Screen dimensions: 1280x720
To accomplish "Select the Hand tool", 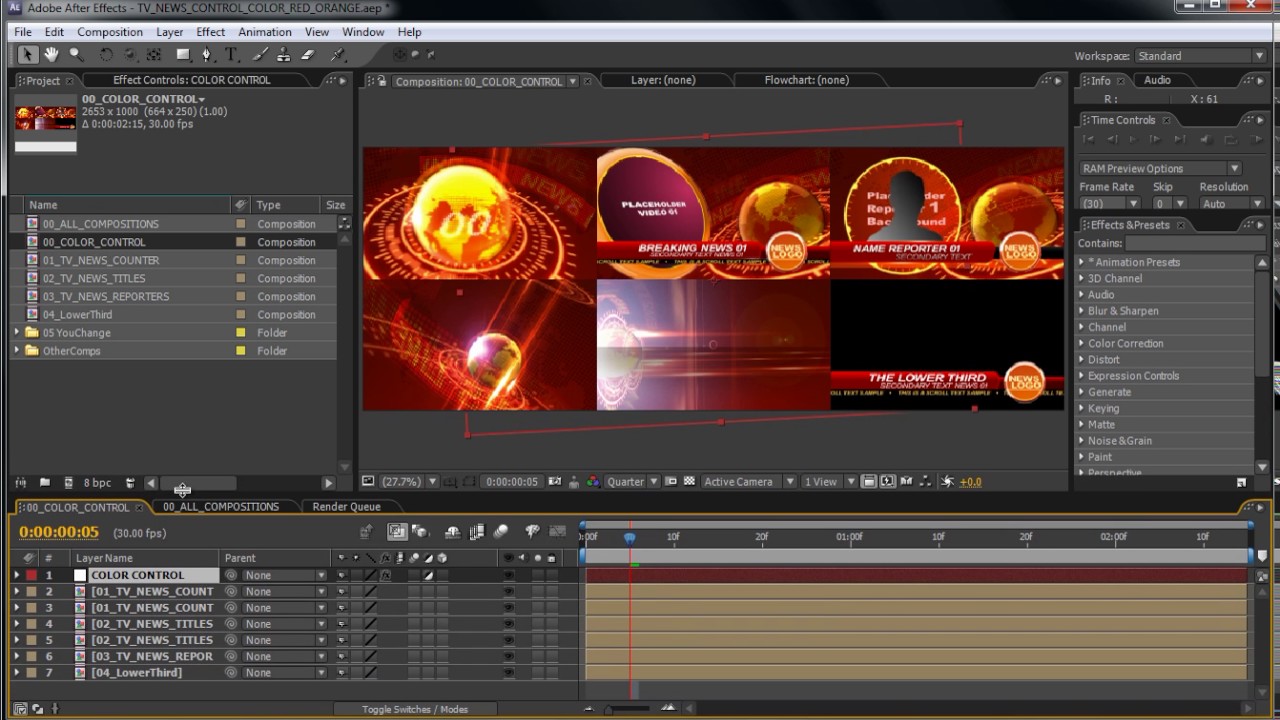I will (x=51, y=55).
